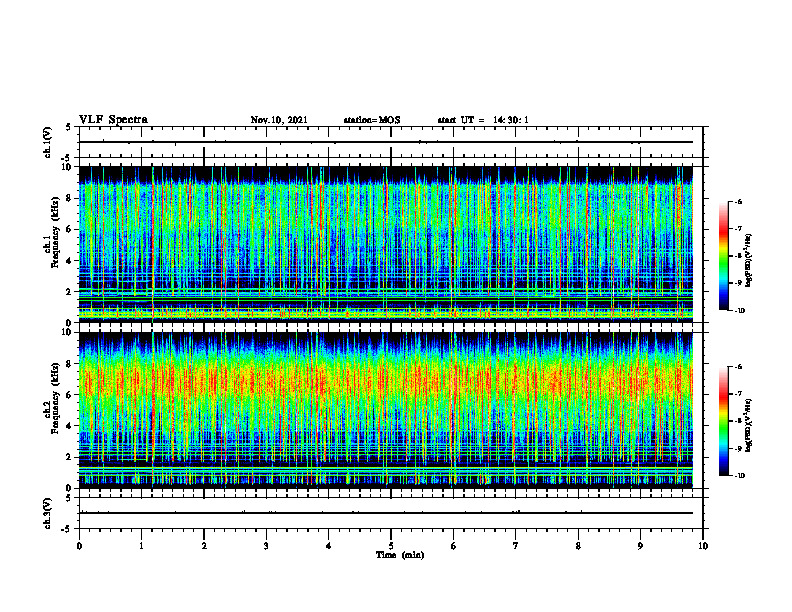Image resolution: width=792 pixels, height=612 pixels.
Task: Click ch.2 "Frequency (kHz)" axis label
Action: 55,398
